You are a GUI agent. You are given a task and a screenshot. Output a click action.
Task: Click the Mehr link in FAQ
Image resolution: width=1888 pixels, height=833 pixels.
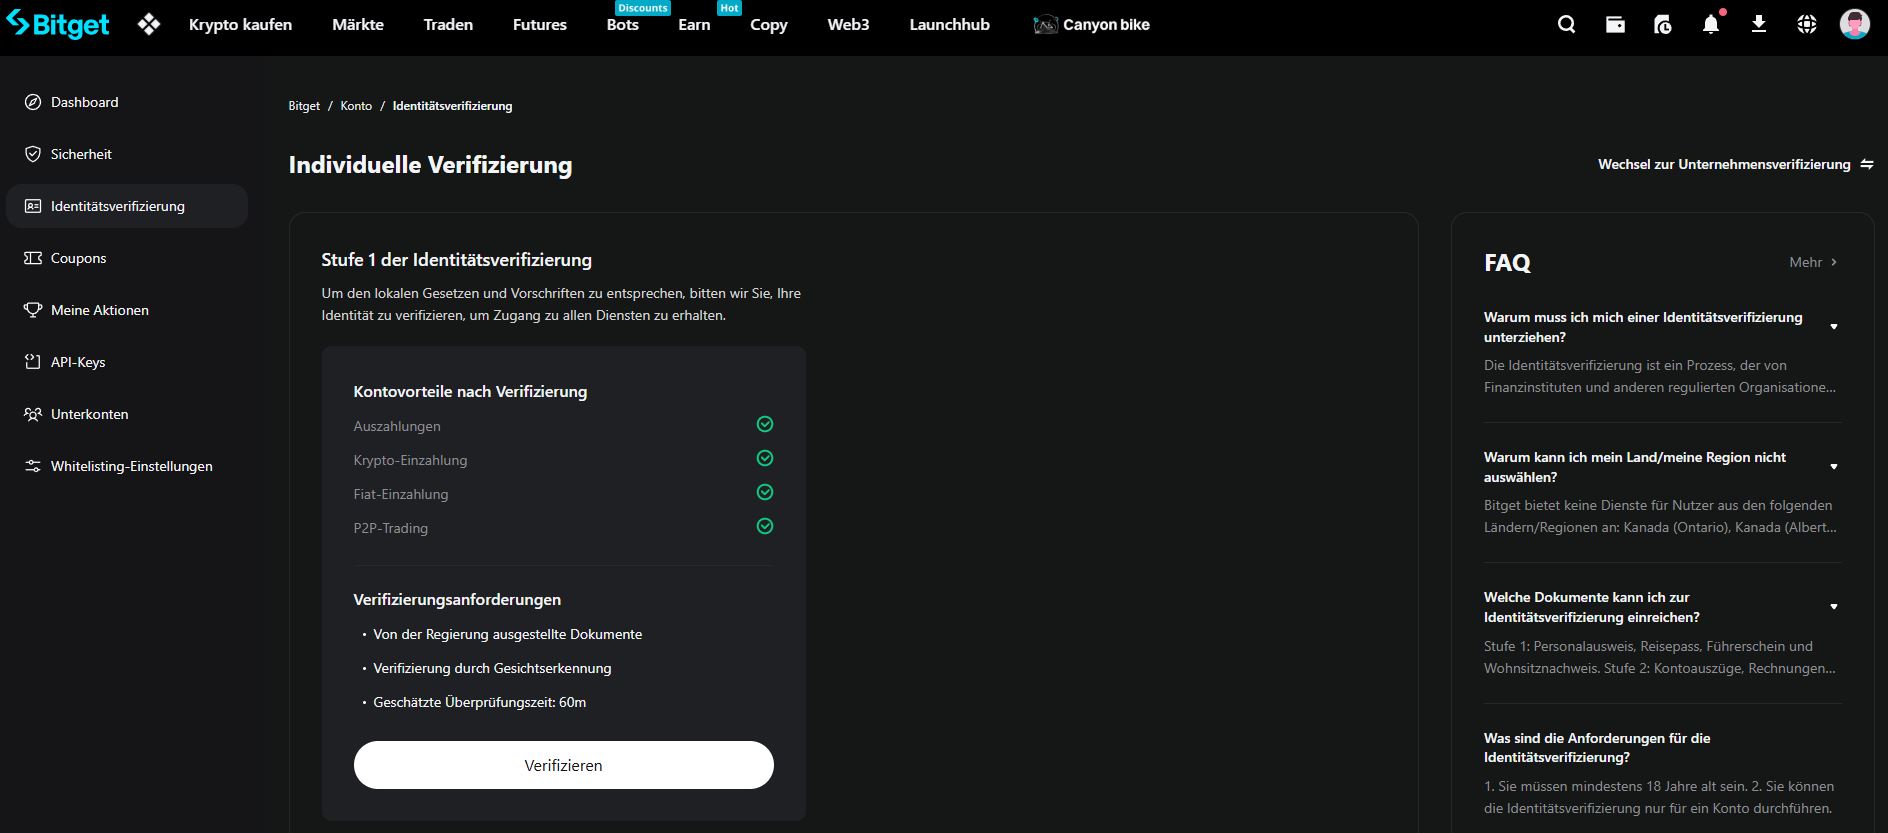point(1812,262)
